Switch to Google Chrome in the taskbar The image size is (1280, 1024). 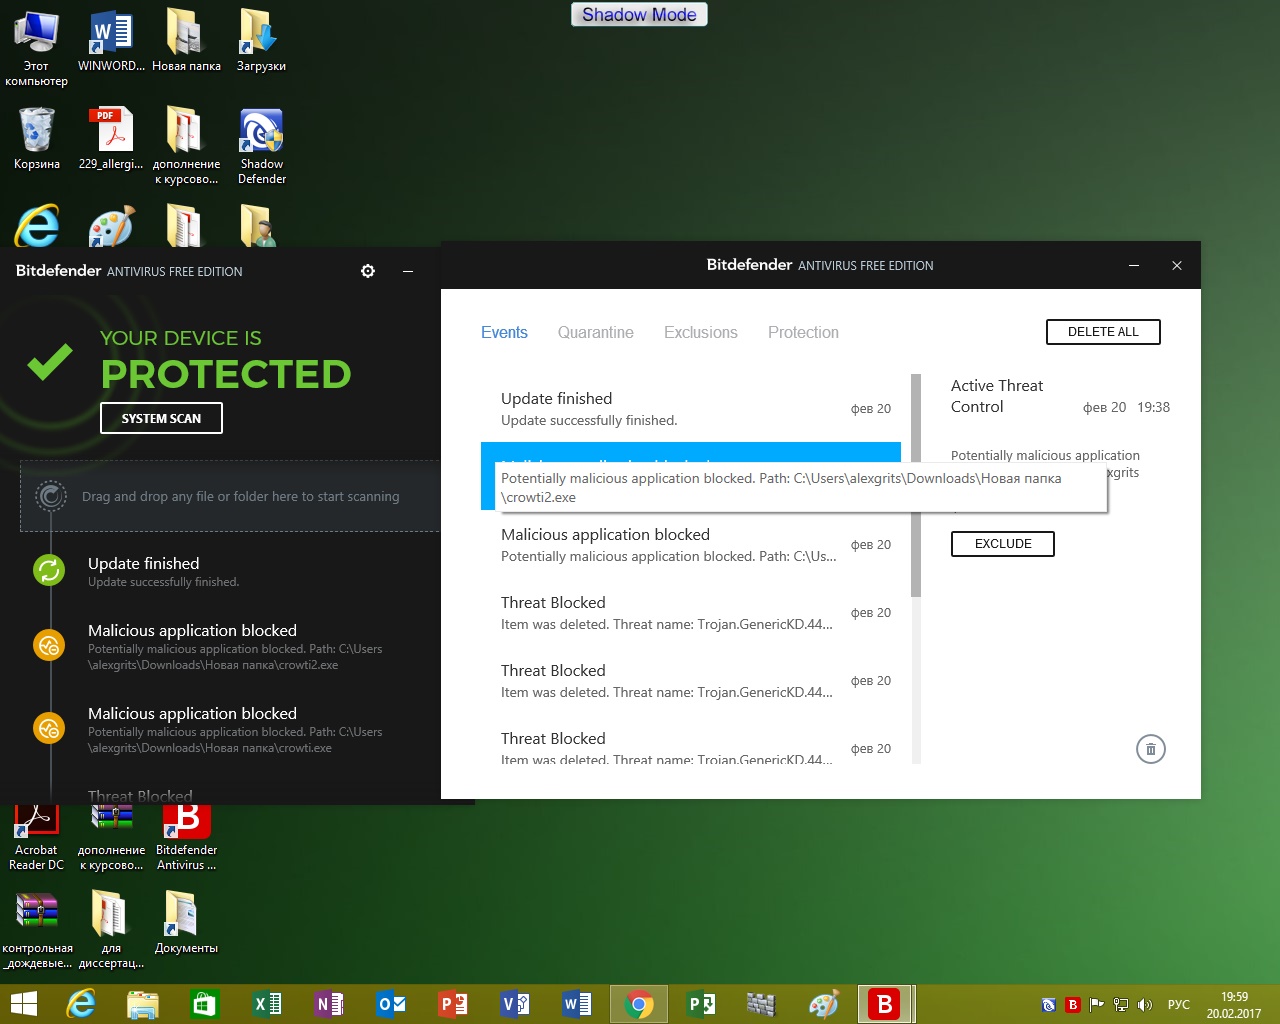(x=639, y=1004)
